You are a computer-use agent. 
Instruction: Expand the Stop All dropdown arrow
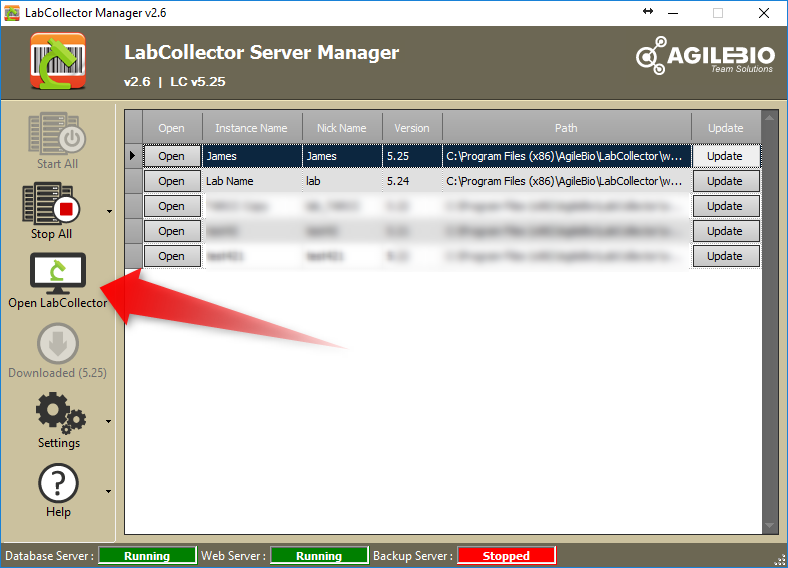click(x=109, y=212)
